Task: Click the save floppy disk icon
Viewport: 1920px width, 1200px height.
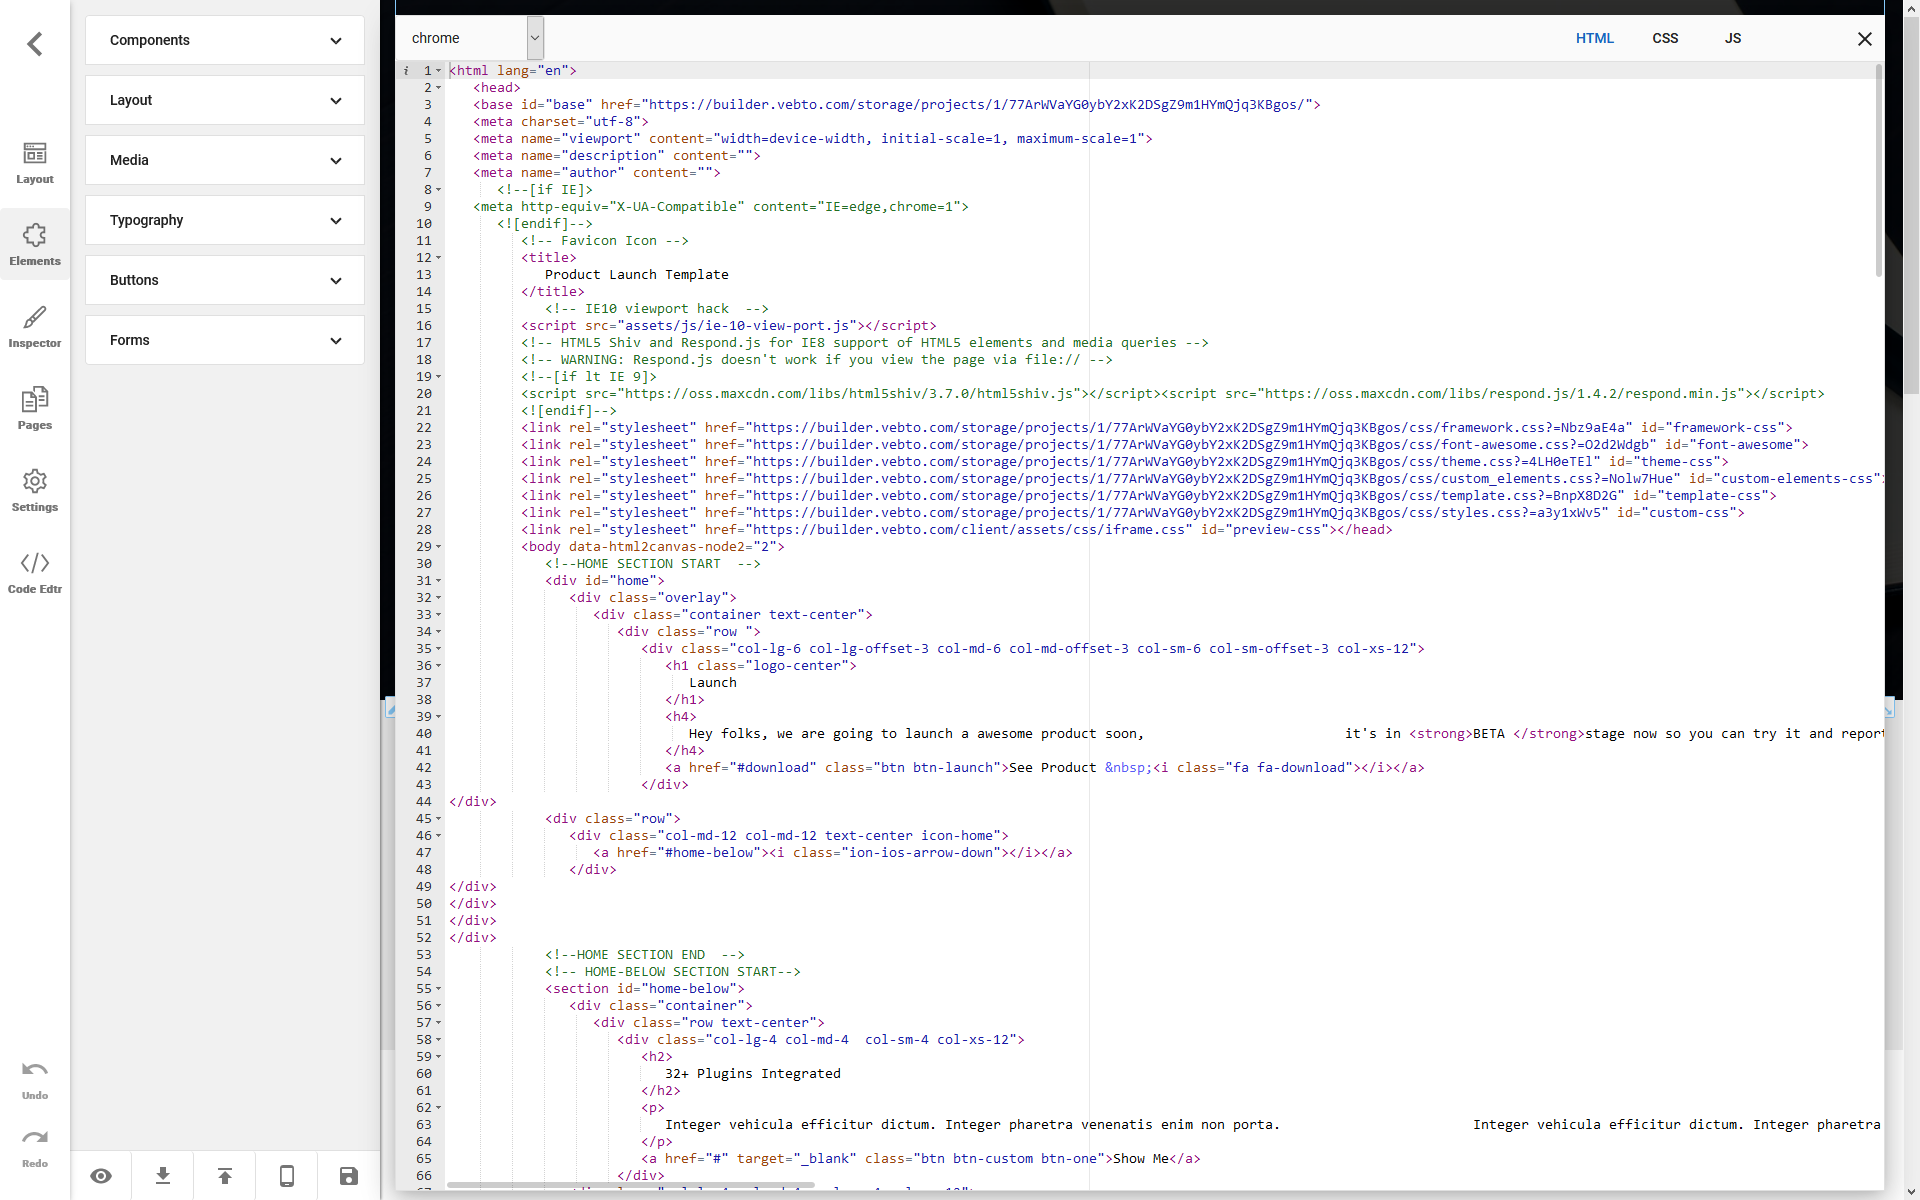Action: click(349, 1176)
